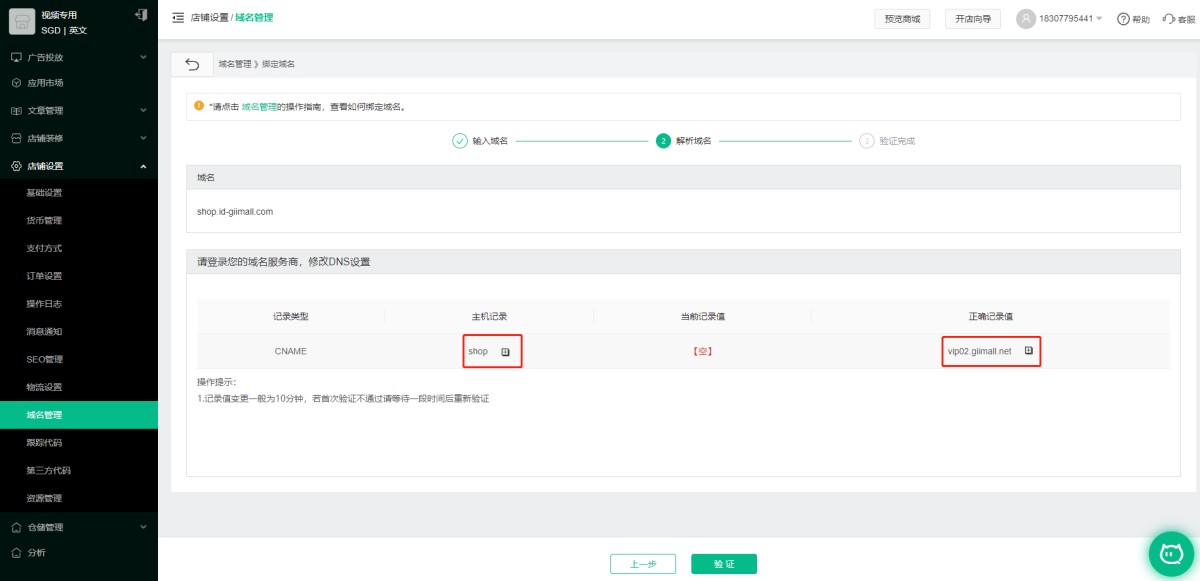The image size is (1200, 581).
Task: Click the 上一步 button
Action: pyautogui.click(x=643, y=564)
